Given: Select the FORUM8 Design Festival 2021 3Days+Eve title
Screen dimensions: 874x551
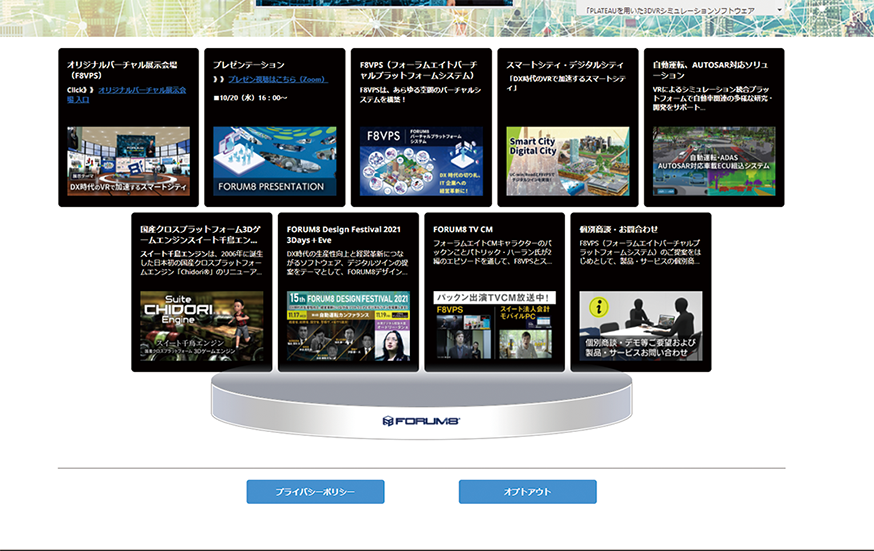Looking at the screenshot, I should click(x=343, y=235).
